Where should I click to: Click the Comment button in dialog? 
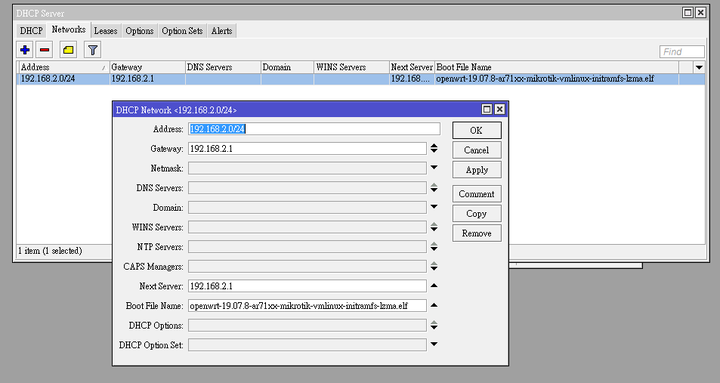point(477,194)
